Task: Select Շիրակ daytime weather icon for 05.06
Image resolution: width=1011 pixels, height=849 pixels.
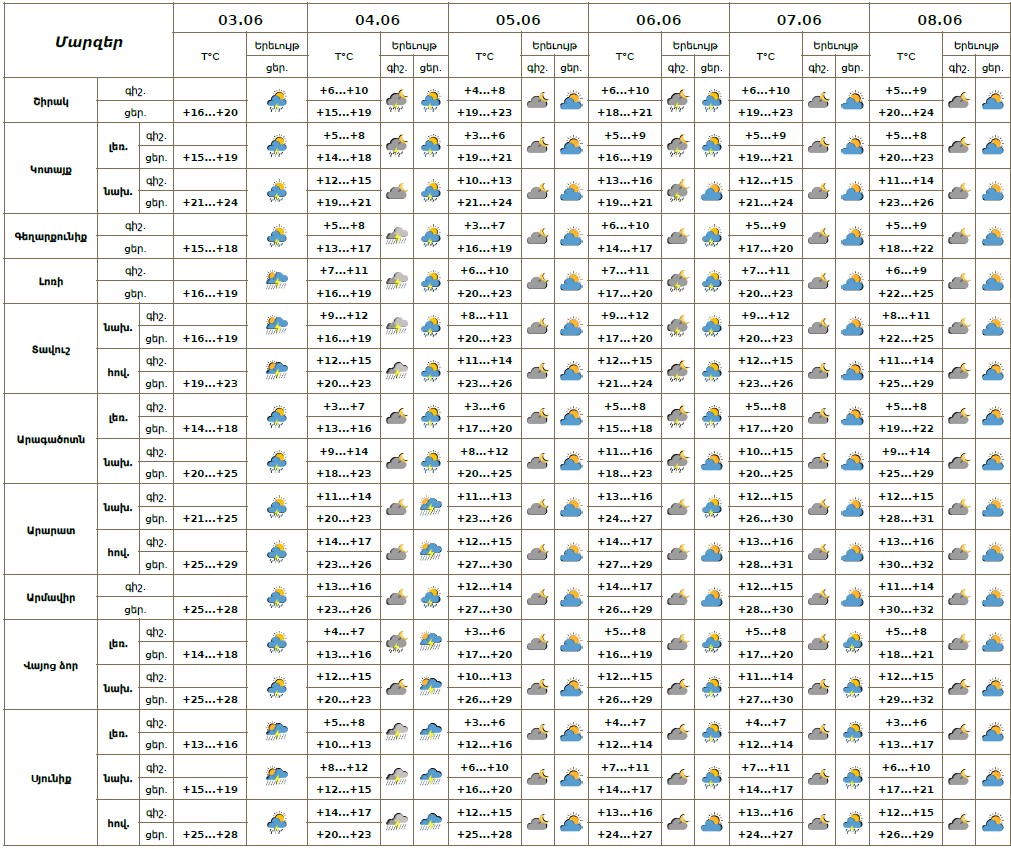Action: click(x=571, y=100)
